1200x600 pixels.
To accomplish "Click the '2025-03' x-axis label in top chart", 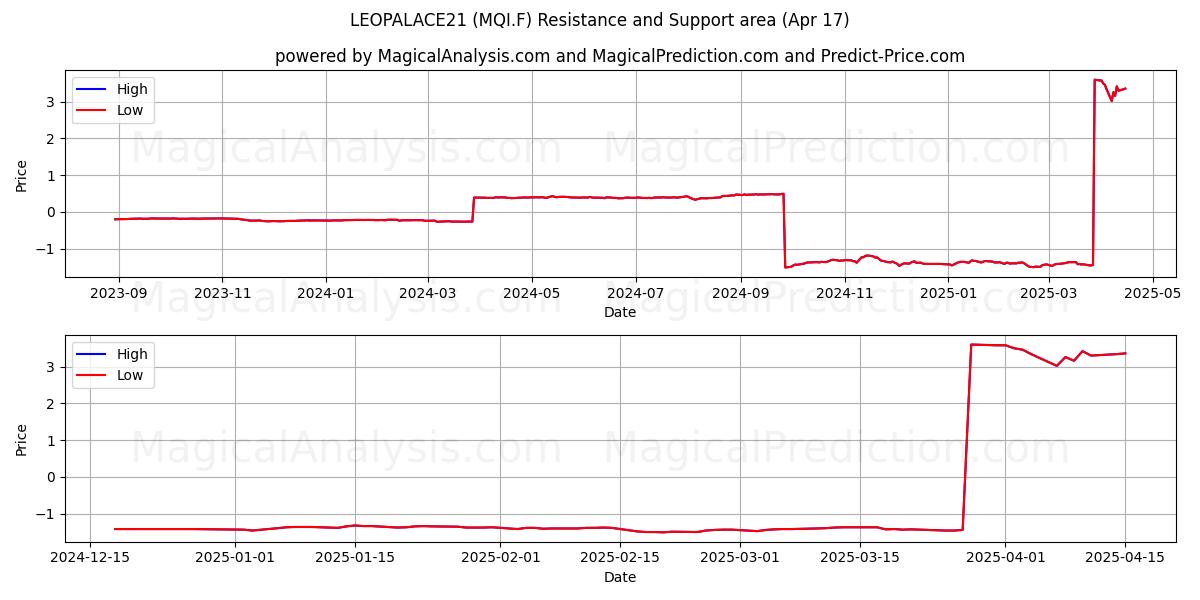I will (1049, 294).
